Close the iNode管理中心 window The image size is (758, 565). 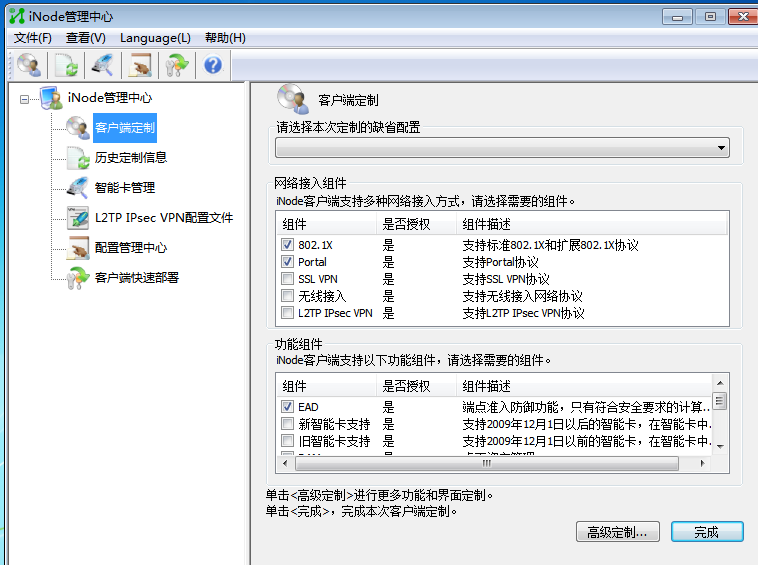coord(743,17)
